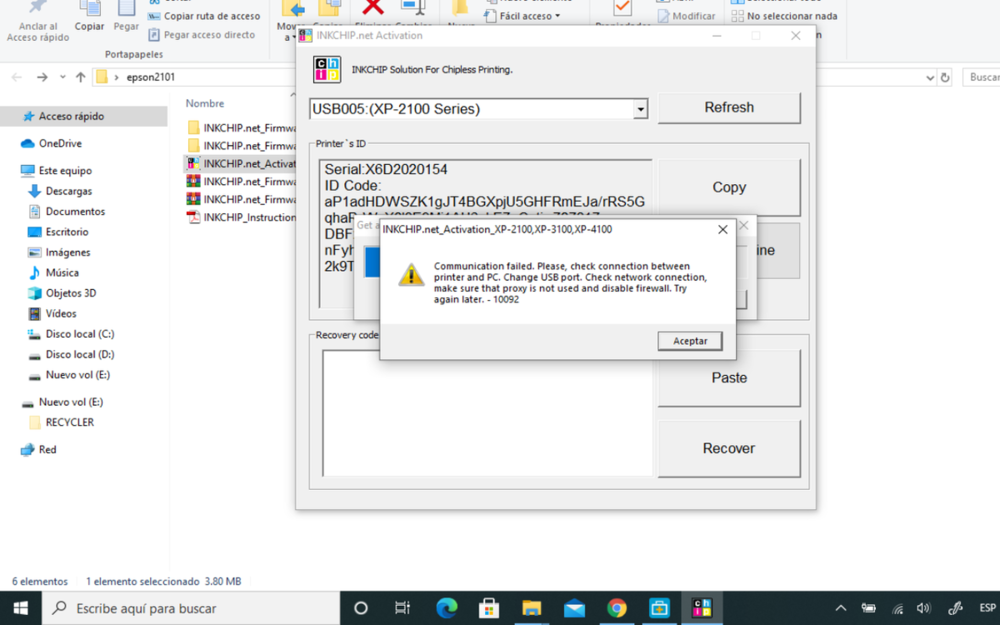The image size is (1000, 625).
Task: Select INKCHIP_Instruction PDF file
Action: click(249, 217)
